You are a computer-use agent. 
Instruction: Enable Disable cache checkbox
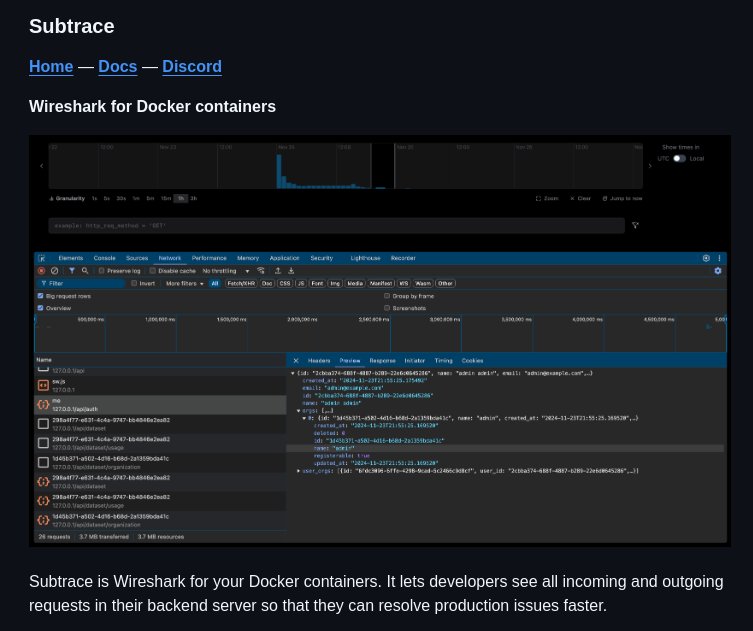point(153,271)
